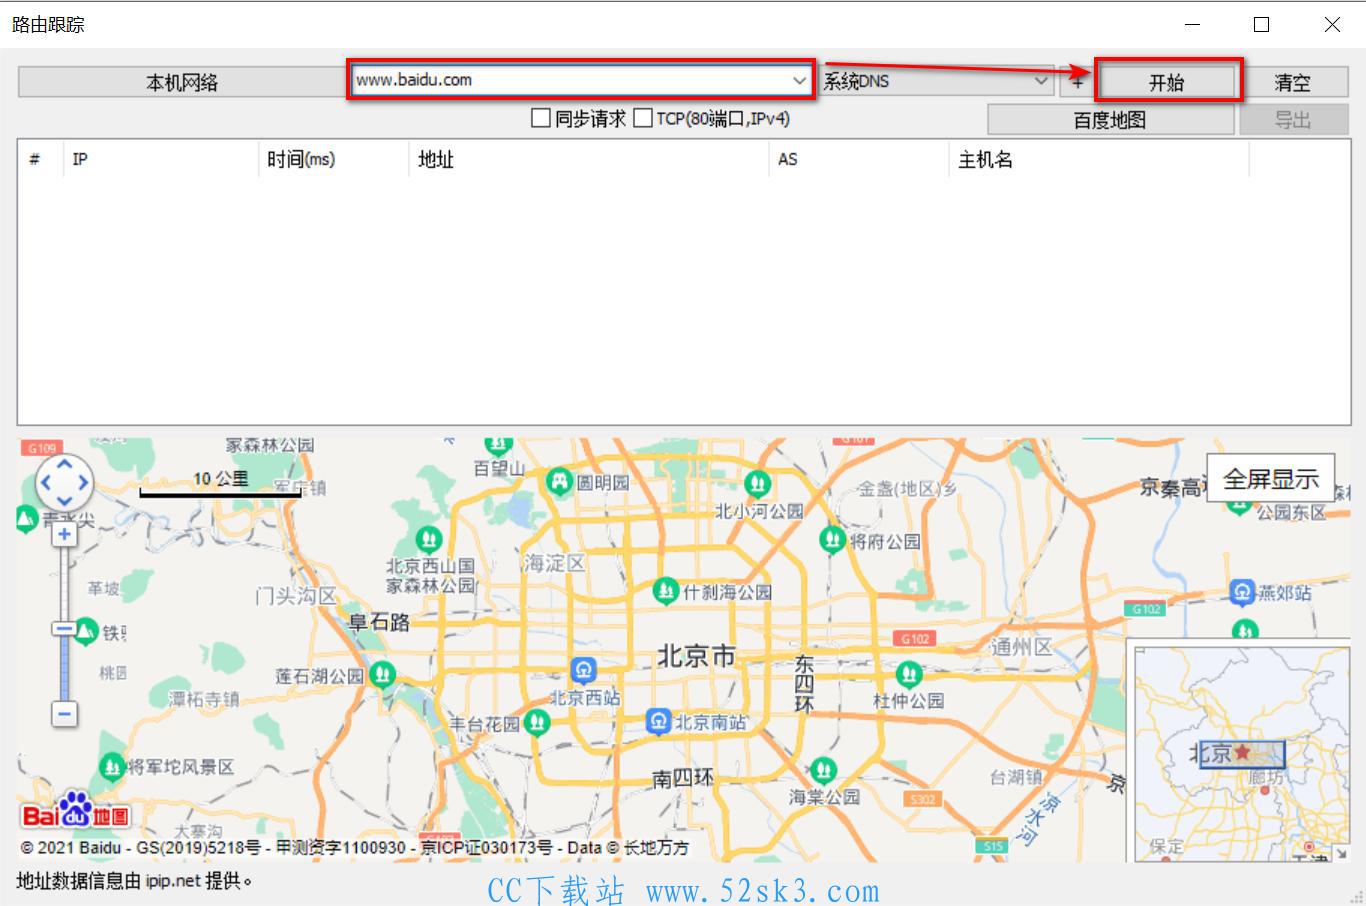The image size is (1366, 906).
Task: Click the 什刹海公园 park marker
Action: 666,591
